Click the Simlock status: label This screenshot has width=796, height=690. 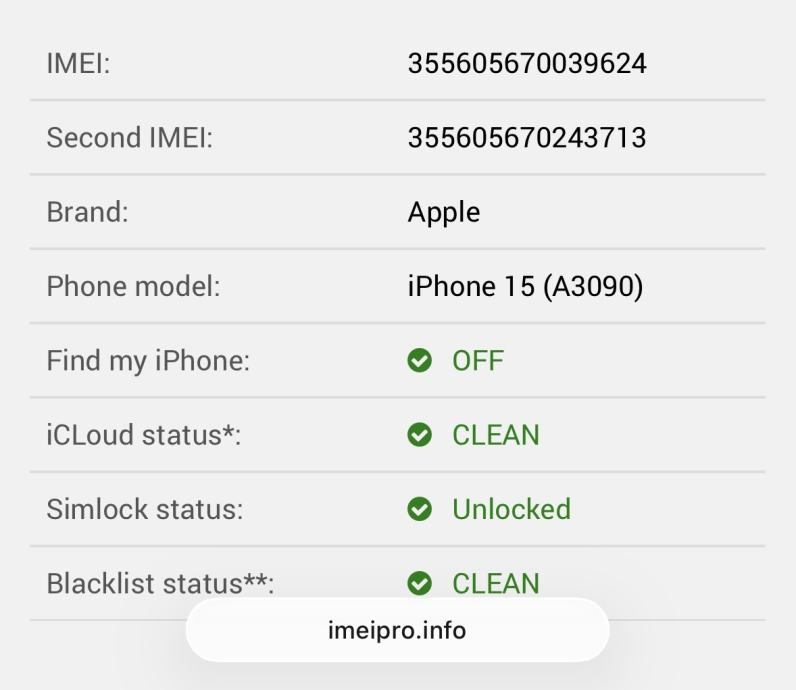[x=145, y=509]
